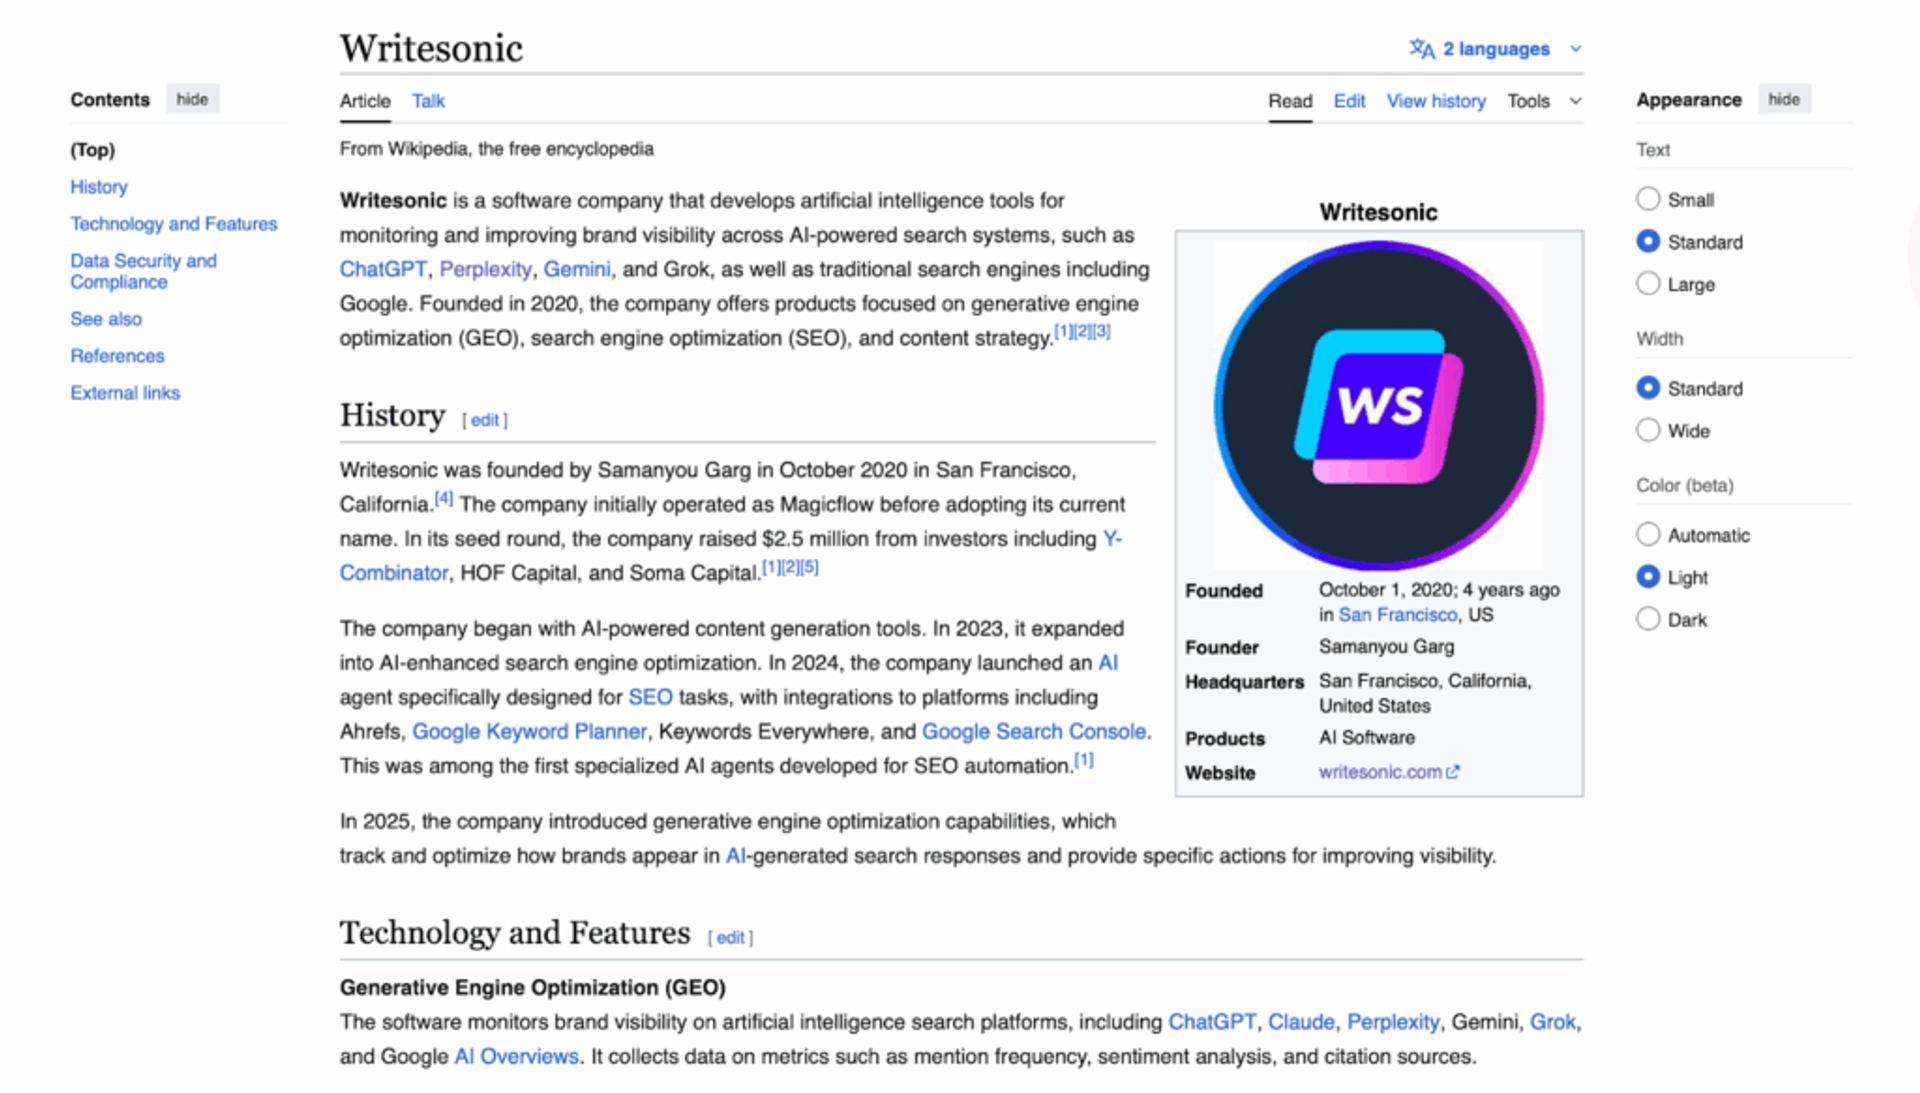Open the Perplexity link in intro paragraph
Screen dimensions: 1920x1093
point(486,270)
